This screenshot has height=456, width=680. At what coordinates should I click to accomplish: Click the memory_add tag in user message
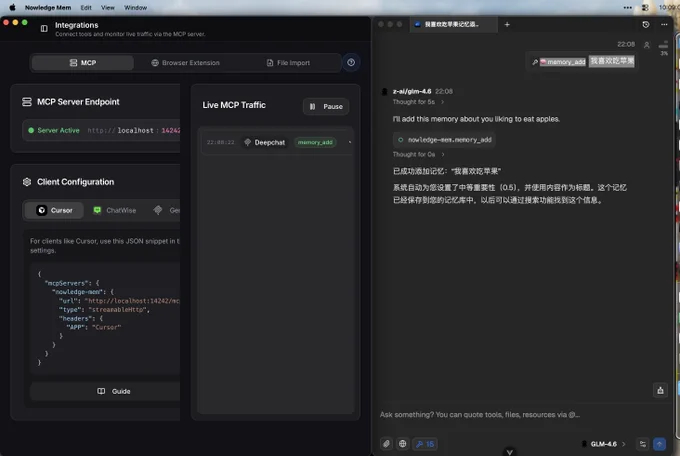pyautogui.click(x=562, y=62)
